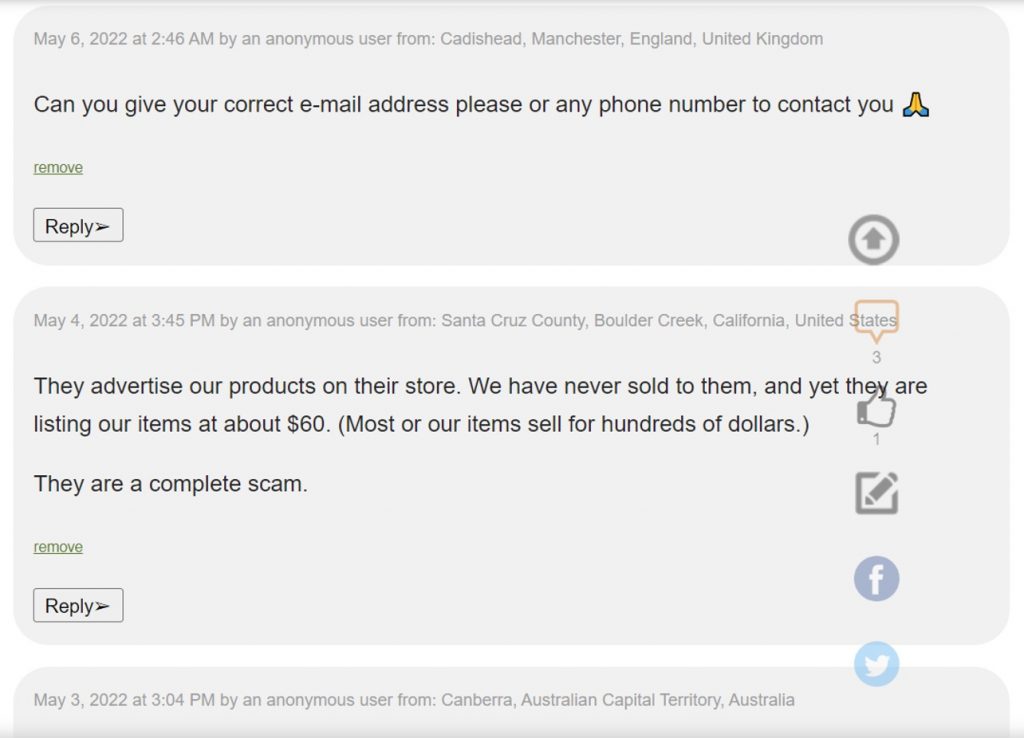The height and width of the screenshot is (738, 1024).
Task: Click the 'They are a complete scam.' text
Action: pyautogui.click(x=171, y=484)
